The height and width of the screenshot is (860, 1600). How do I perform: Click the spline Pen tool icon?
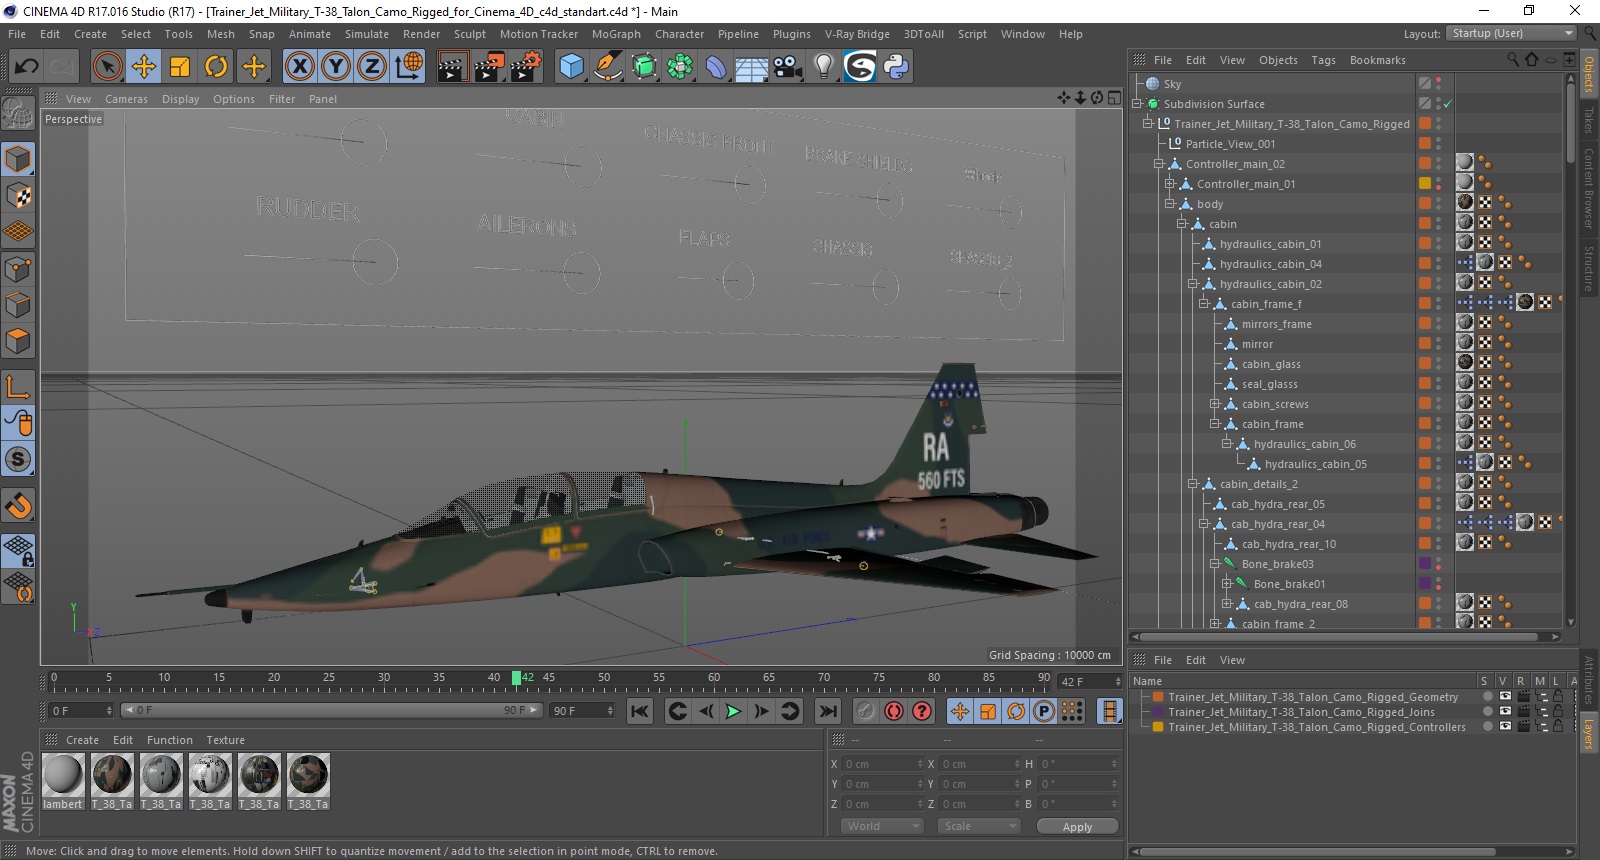pyautogui.click(x=608, y=67)
